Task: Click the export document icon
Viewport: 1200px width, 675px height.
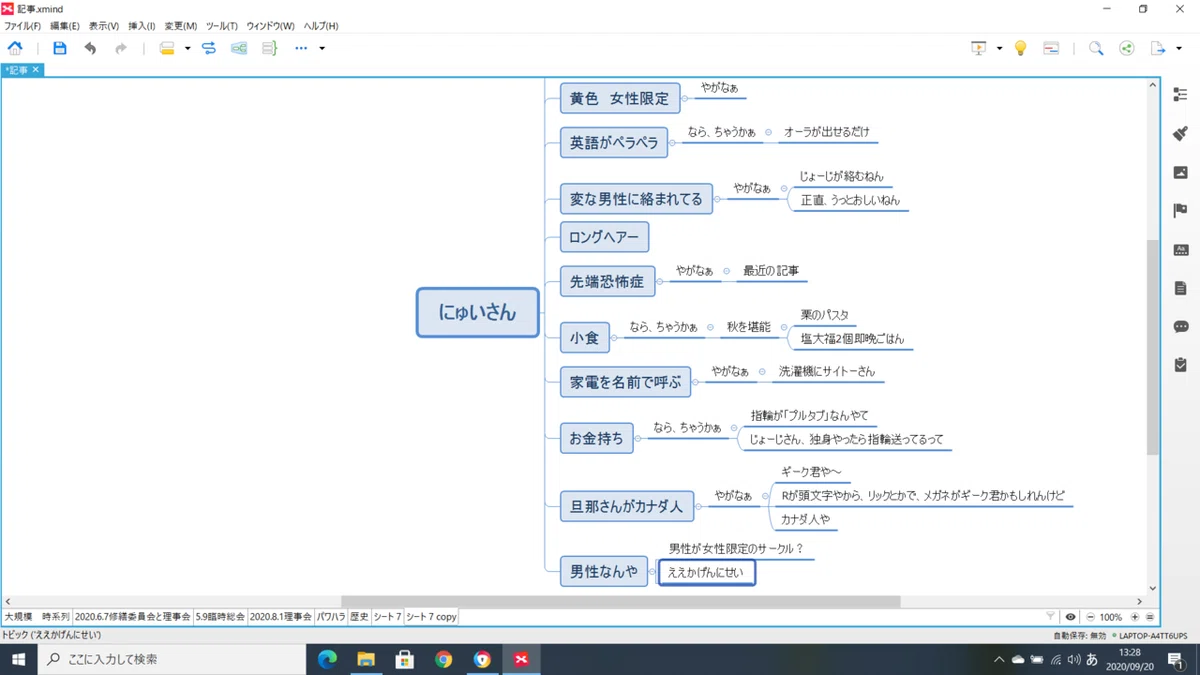Action: (x=1158, y=48)
